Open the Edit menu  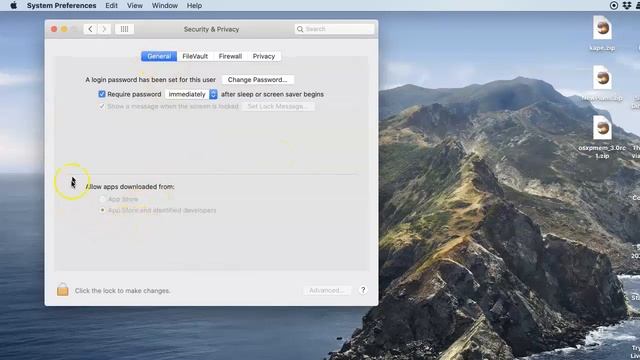tap(111, 6)
